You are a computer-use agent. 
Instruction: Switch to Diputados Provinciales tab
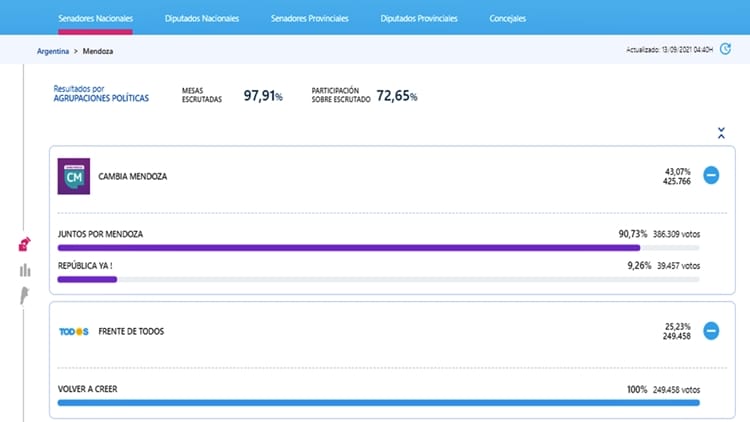click(419, 19)
